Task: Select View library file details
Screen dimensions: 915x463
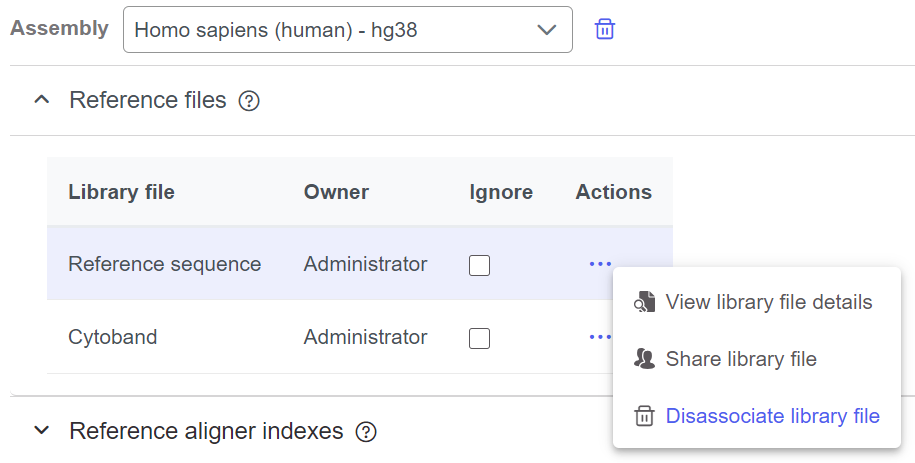Action: (x=768, y=302)
